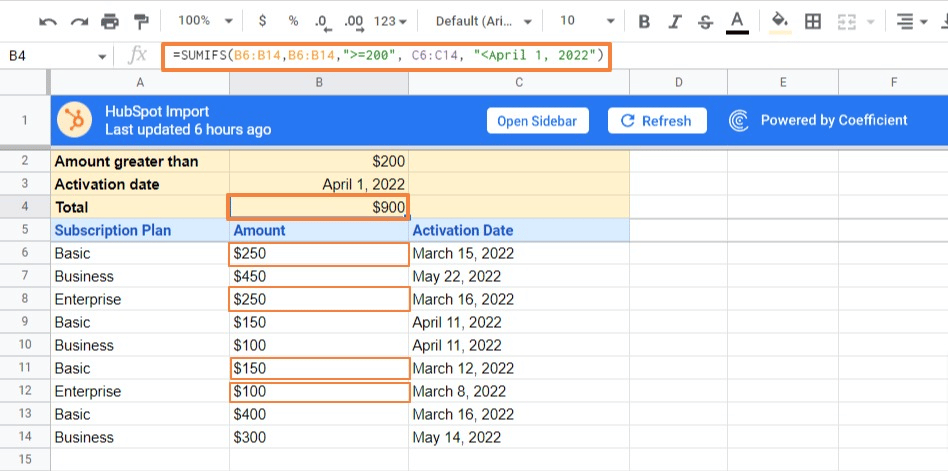Click the Redo arrow icon

pos(77,21)
